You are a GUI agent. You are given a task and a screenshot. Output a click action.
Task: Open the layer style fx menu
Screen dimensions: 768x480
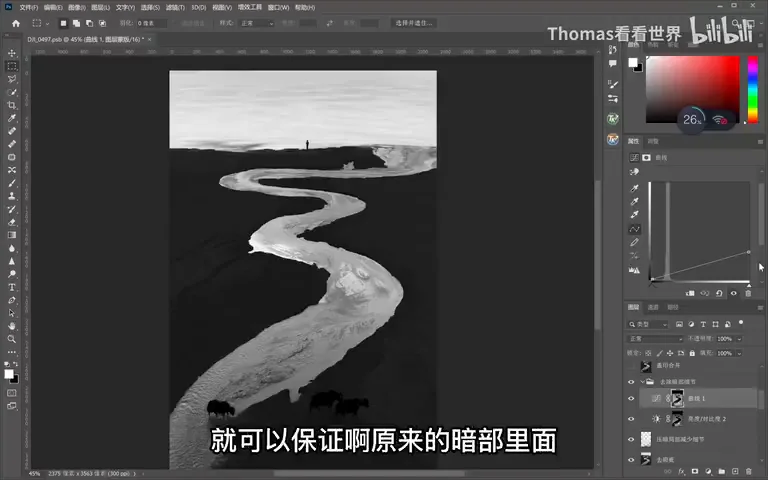(x=681, y=471)
